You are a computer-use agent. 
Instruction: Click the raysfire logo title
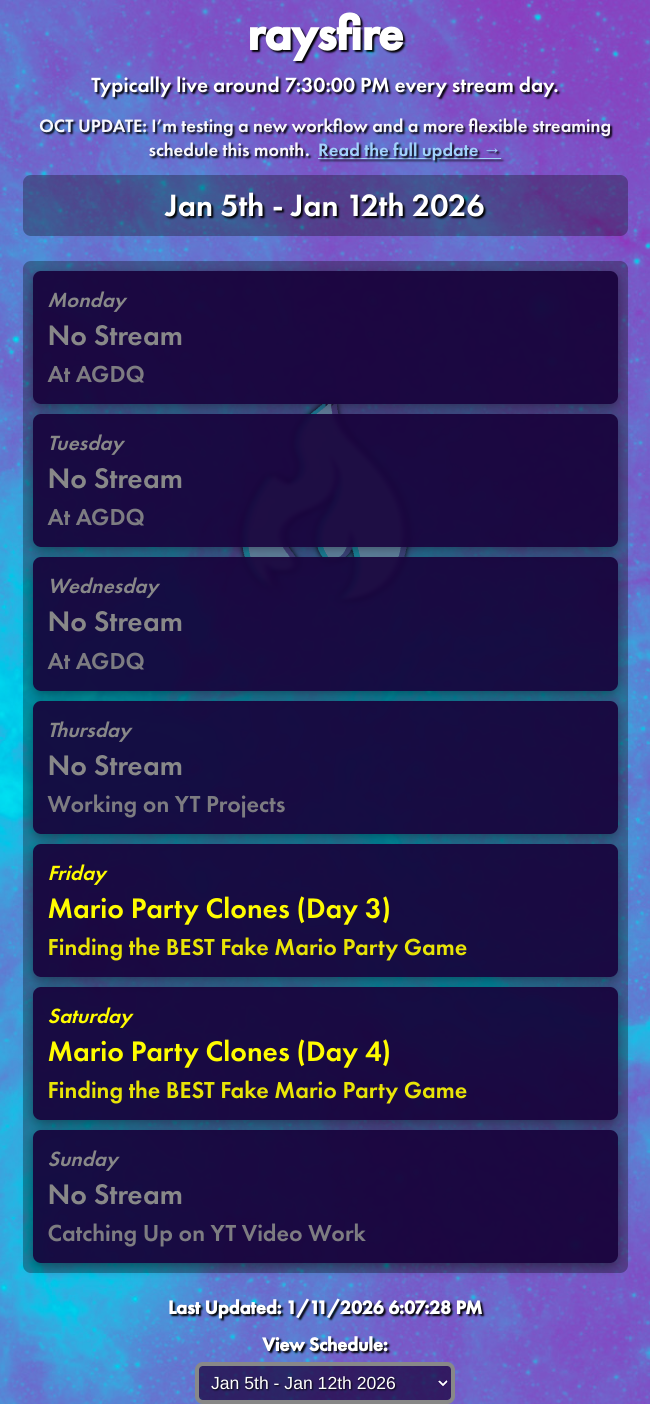coord(325,37)
